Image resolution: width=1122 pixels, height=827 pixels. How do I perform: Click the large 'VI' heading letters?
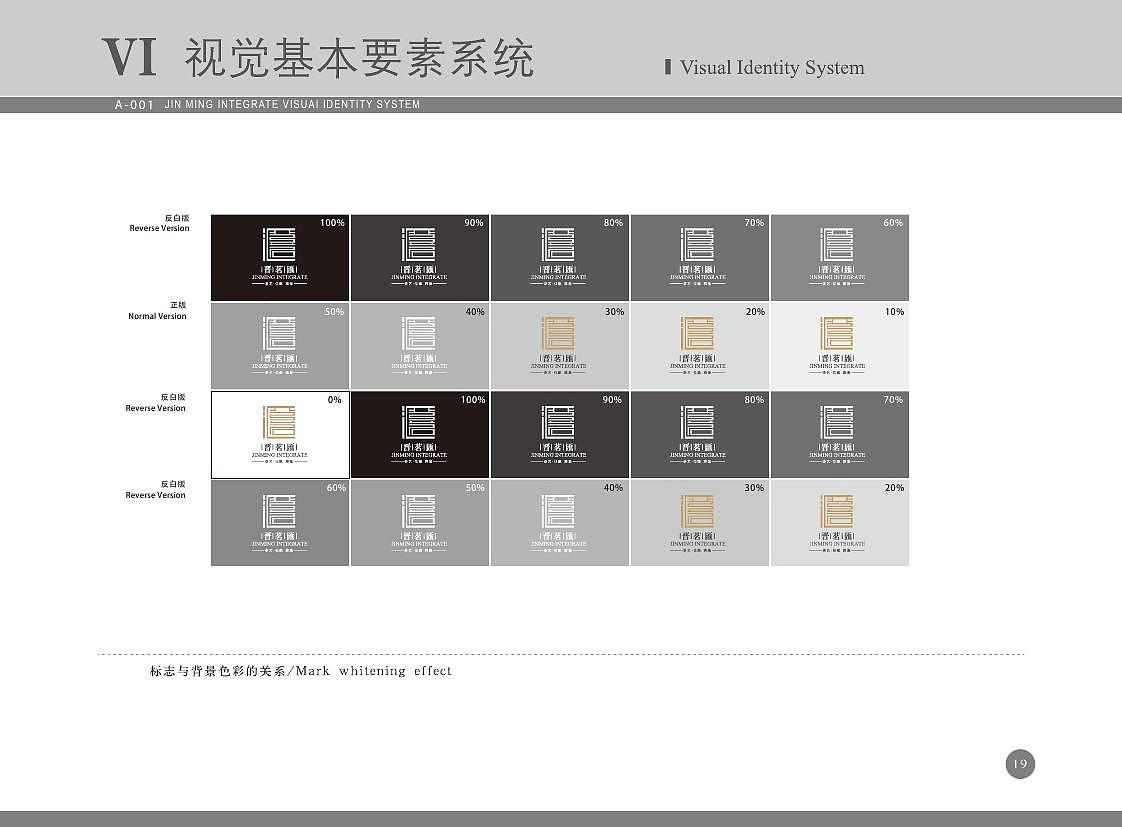click(129, 57)
